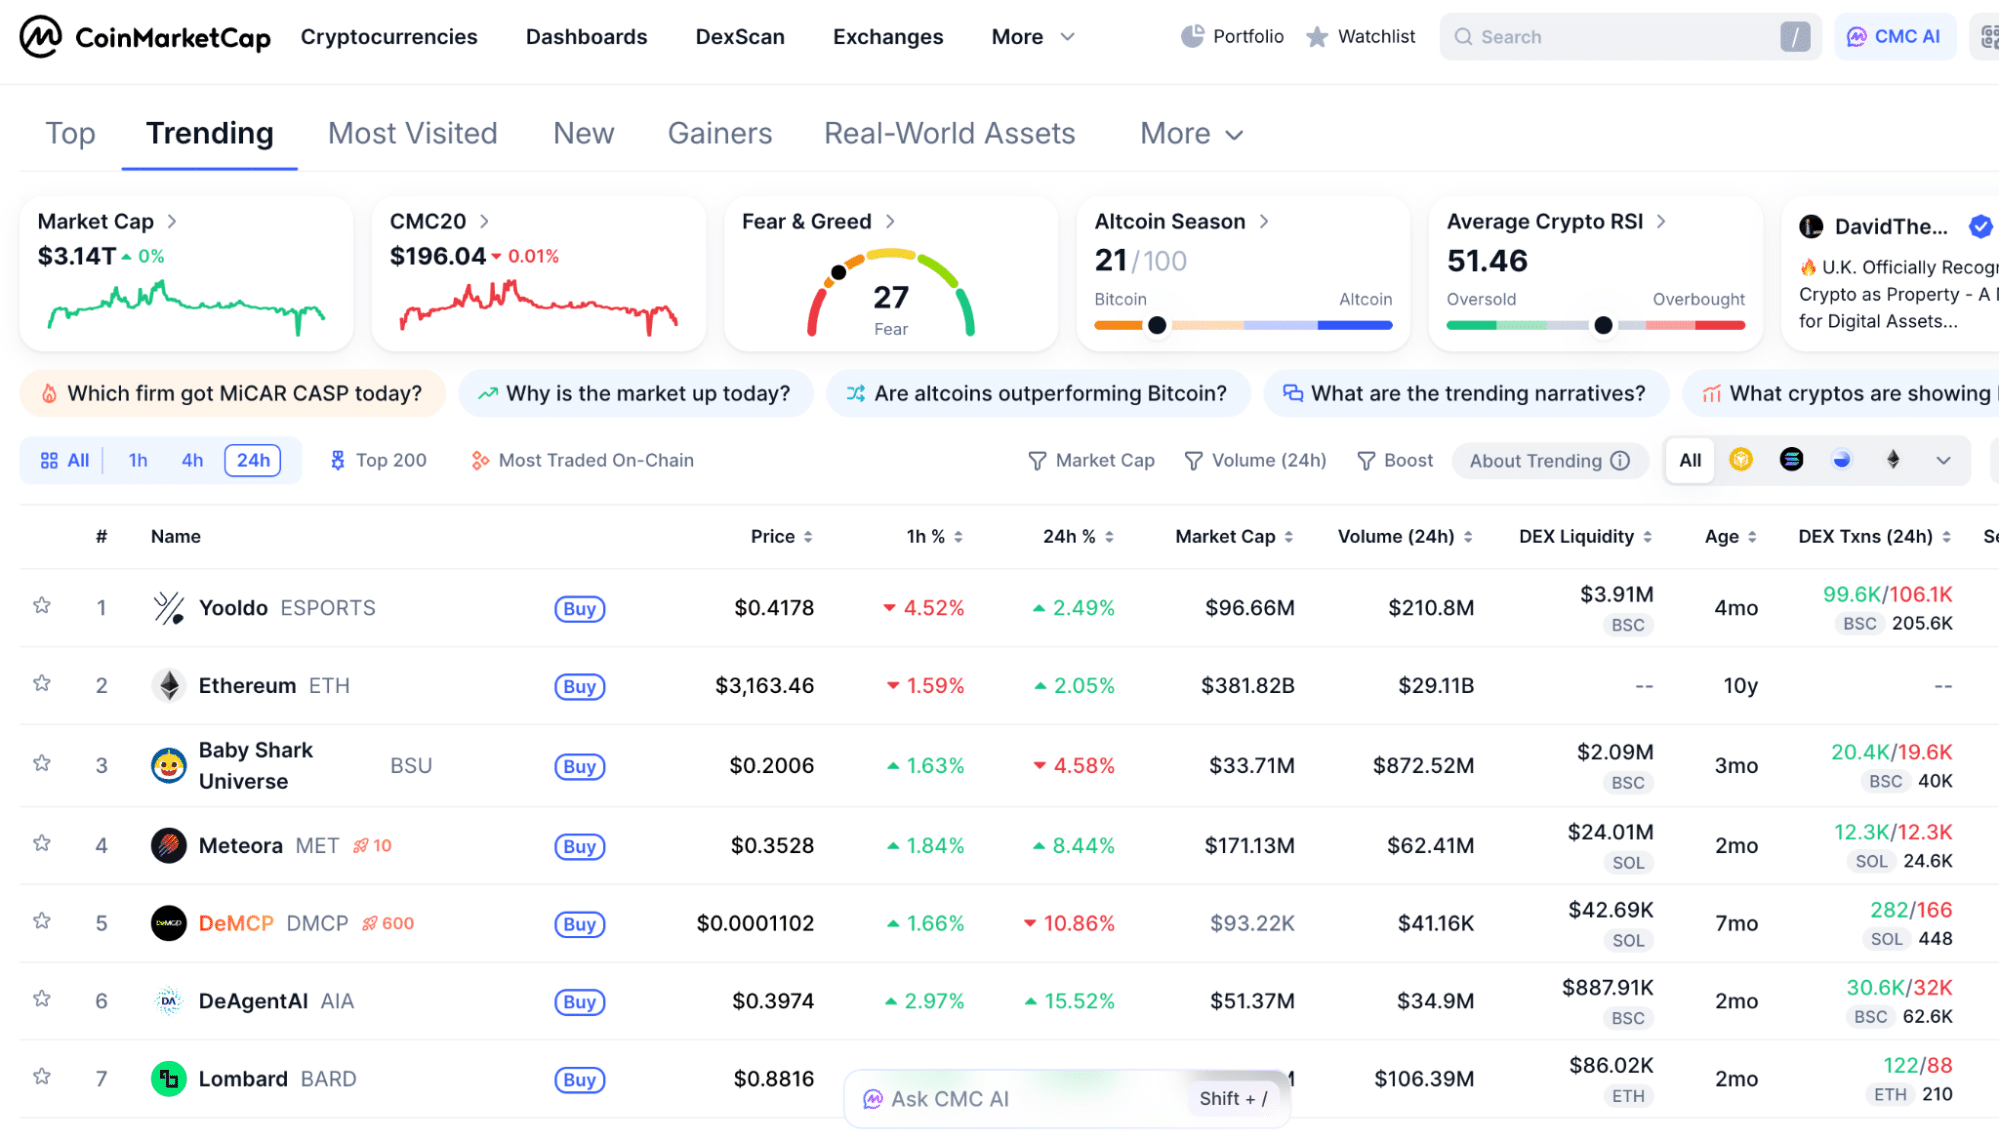Select the Ethereum chain filter icon
Viewport: 1999px width, 1136px height.
(1893, 460)
